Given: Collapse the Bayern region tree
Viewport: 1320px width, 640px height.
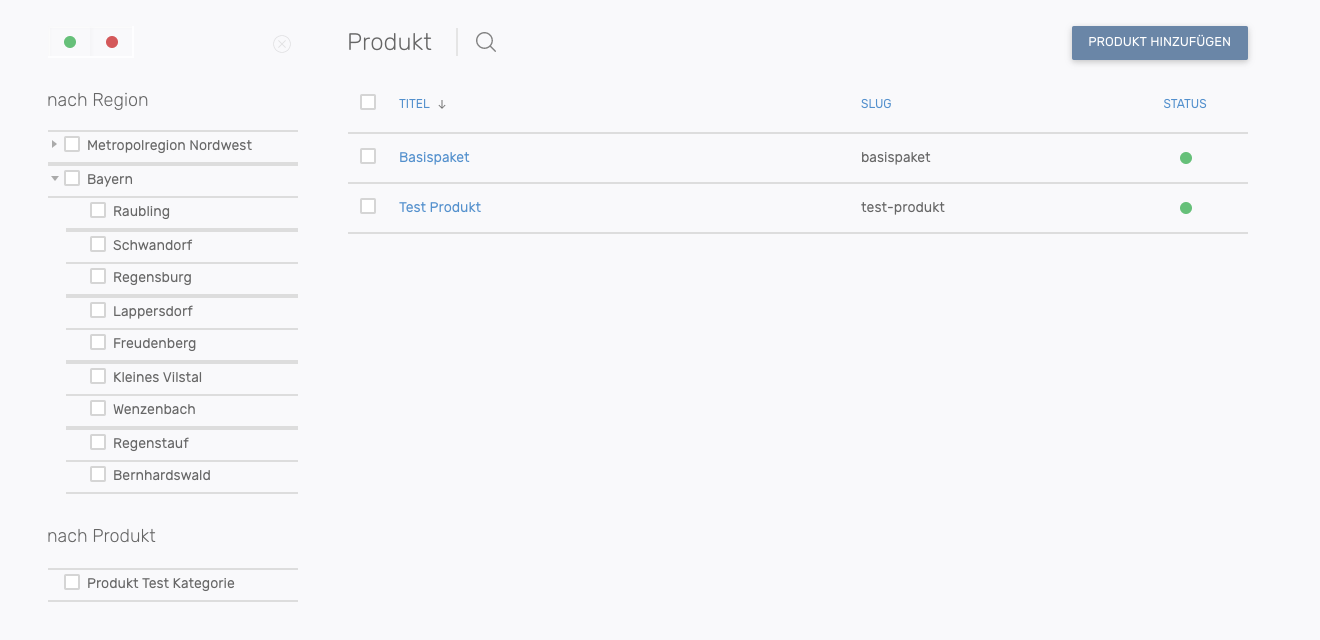Looking at the screenshot, I should pyautogui.click(x=54, y=178).
